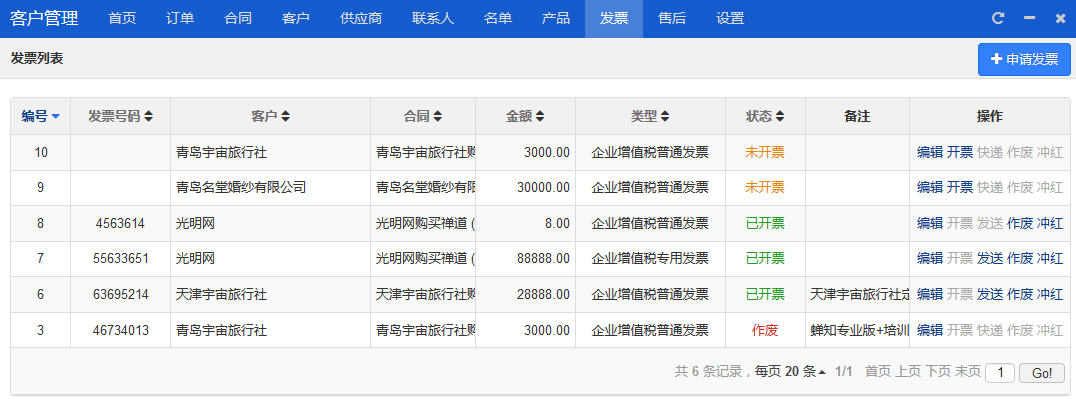Sort by 状态 column arrows
Image resolution: width=1076 pixels, height=399 pixels.
tap(780, 117)
